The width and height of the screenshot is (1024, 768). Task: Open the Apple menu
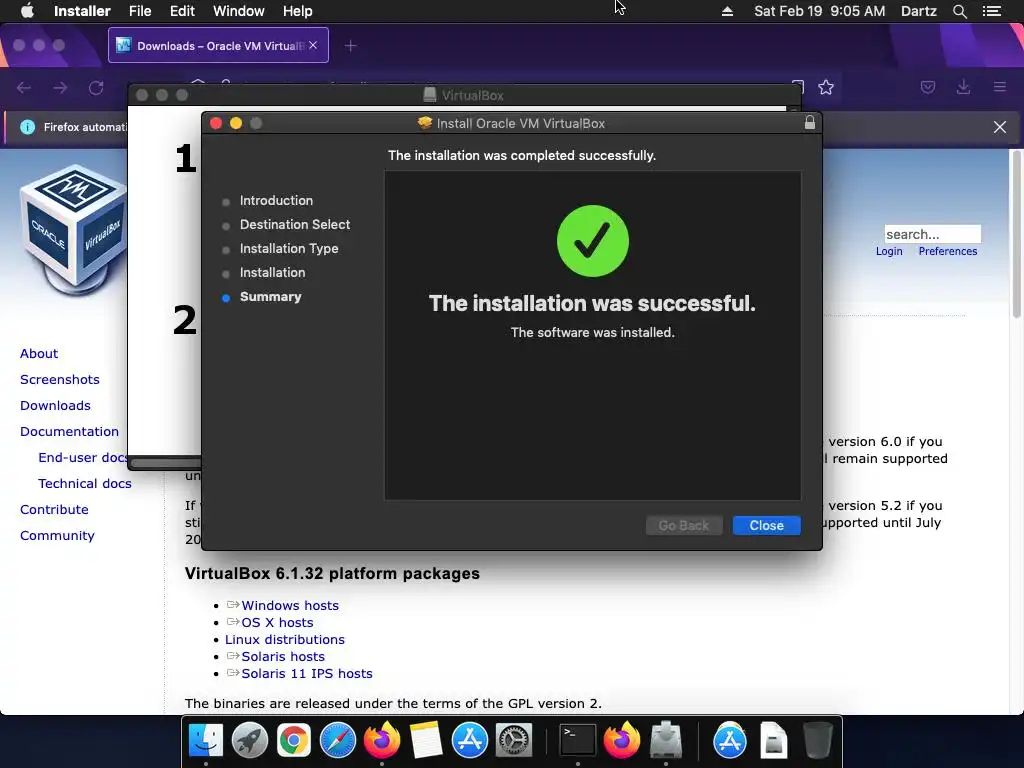(x=27, y=11)
